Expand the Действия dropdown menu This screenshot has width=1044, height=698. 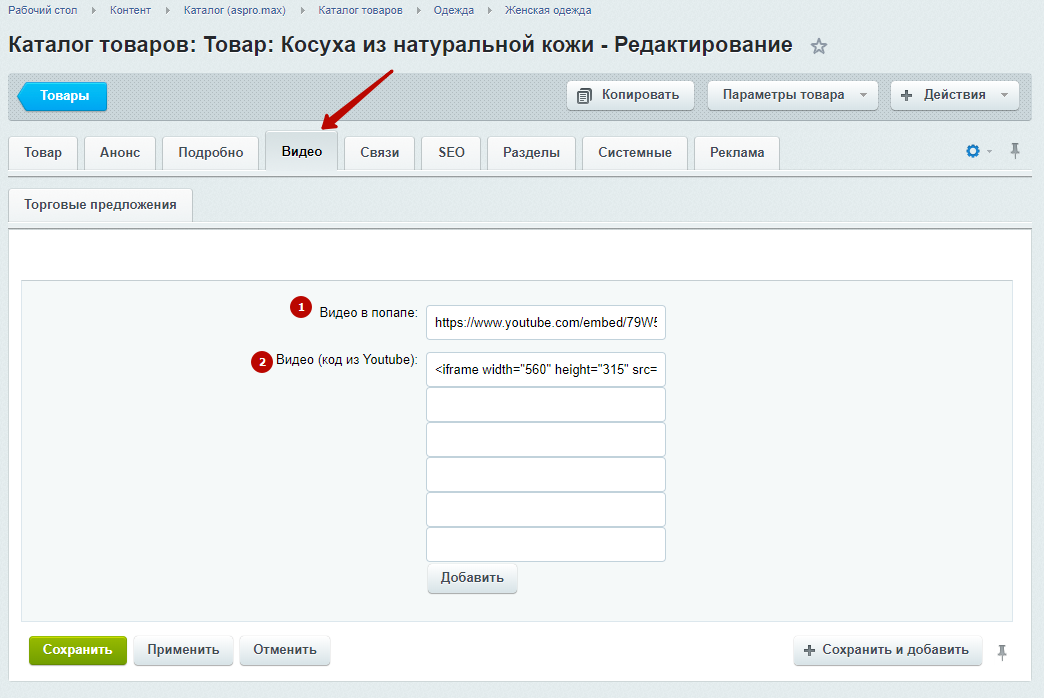[x=954, y=95]
